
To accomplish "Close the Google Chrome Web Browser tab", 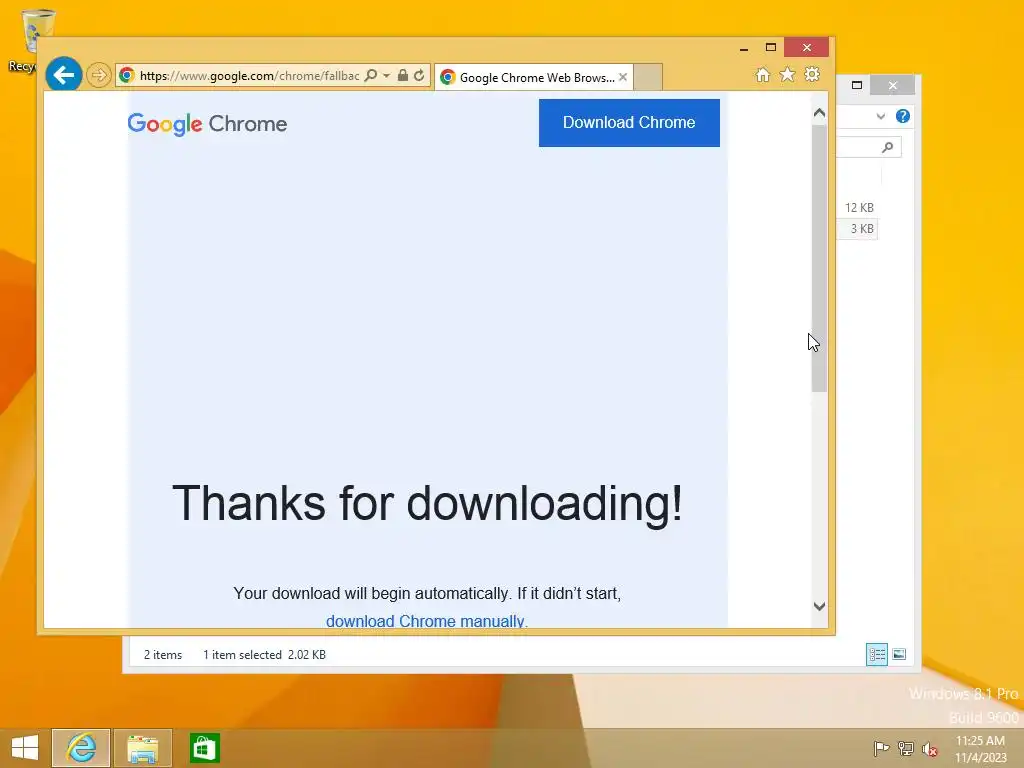I will tap(623, 77).
